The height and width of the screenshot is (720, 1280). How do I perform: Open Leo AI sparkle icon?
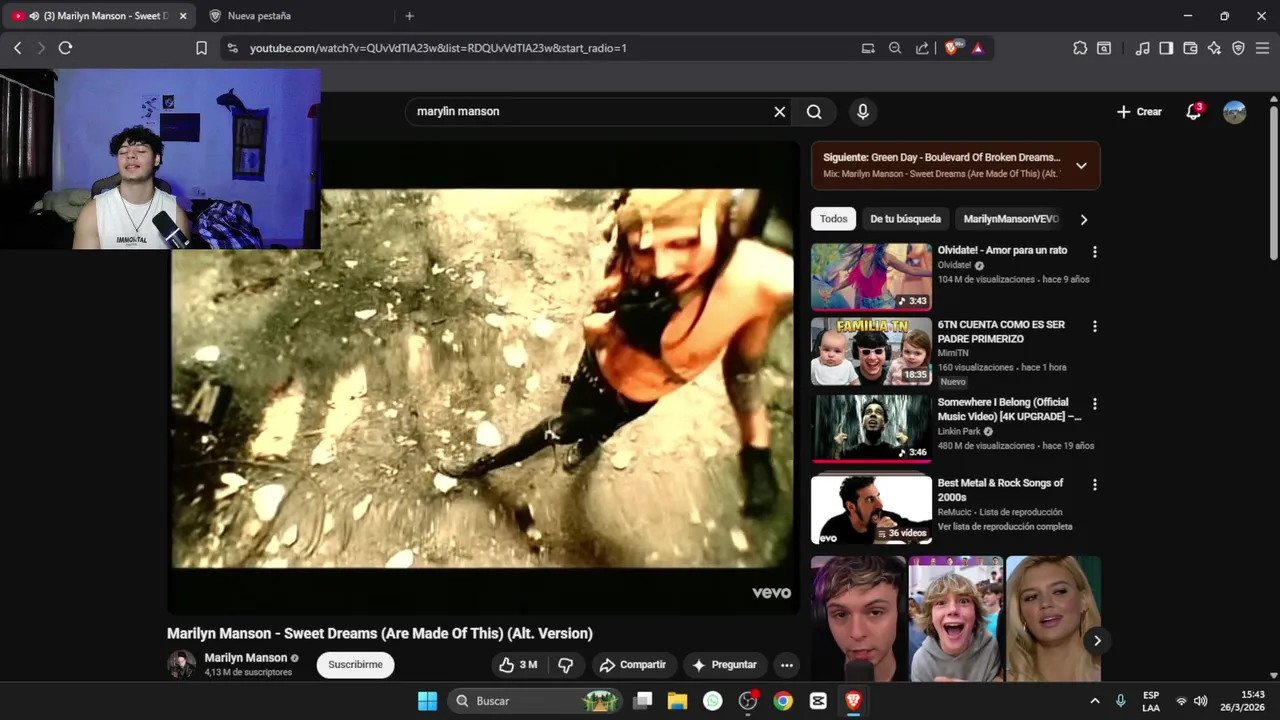[x=1214, y=48]
